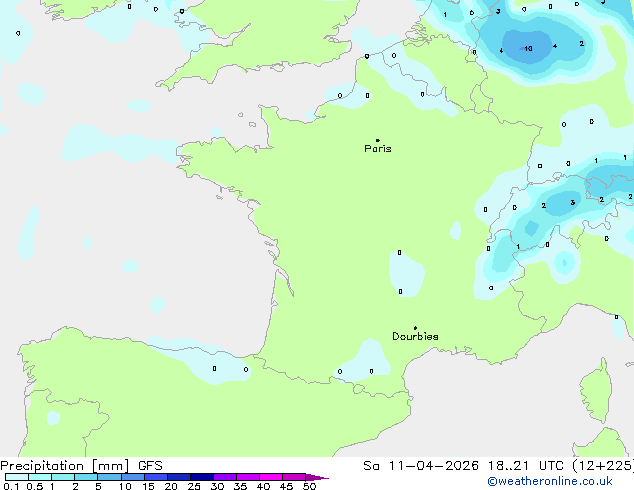Open the weatheronline.co.uk copyright link
634x490 pixels.
coord(550,481)
